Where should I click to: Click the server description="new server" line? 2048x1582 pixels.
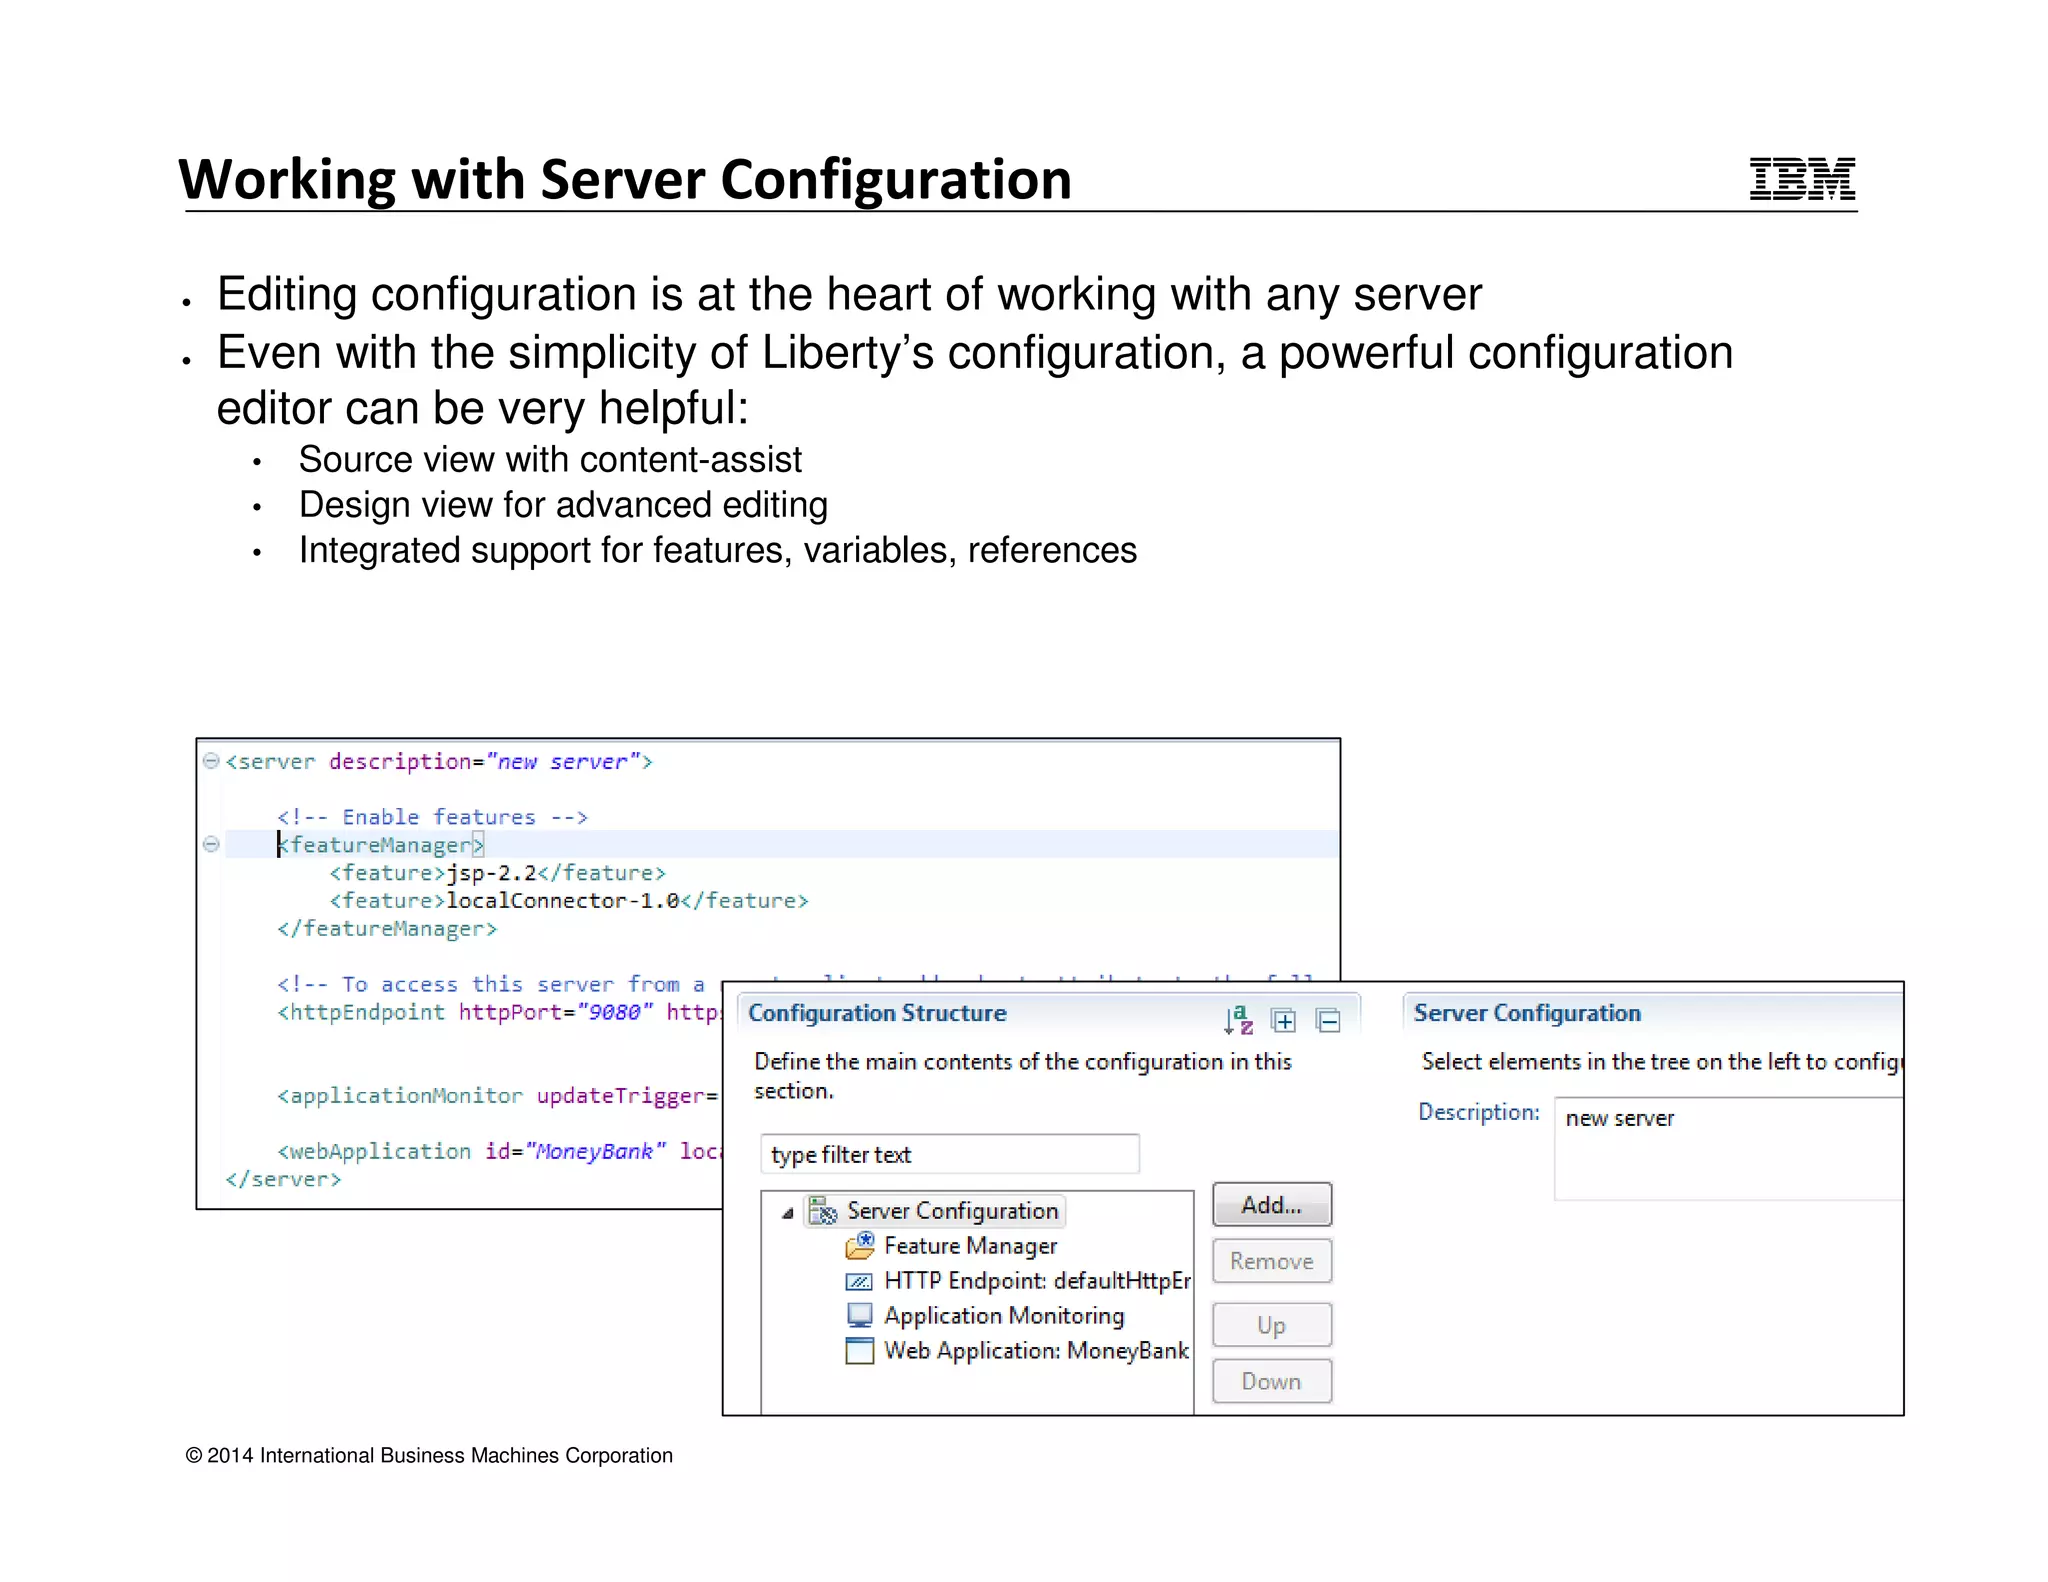pyautogui.click(x=439, y=762)
